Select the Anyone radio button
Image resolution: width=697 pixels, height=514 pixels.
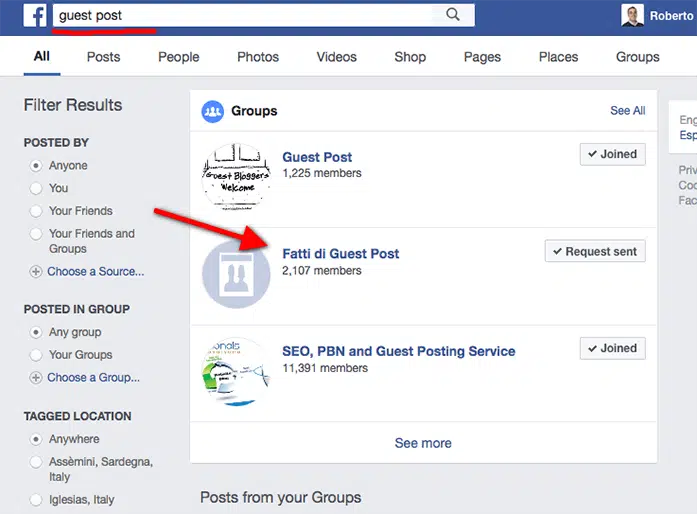click(x=36, y=166)
